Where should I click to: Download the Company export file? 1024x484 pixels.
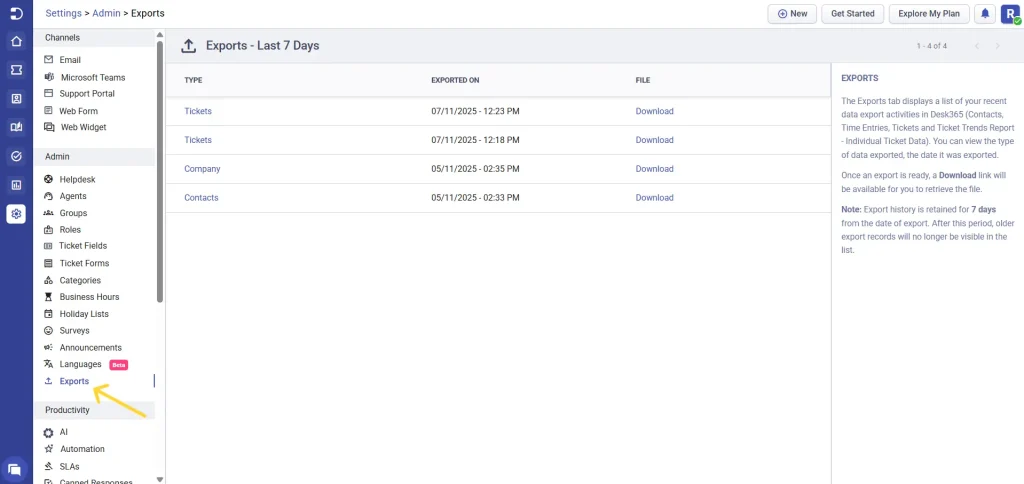654,169
